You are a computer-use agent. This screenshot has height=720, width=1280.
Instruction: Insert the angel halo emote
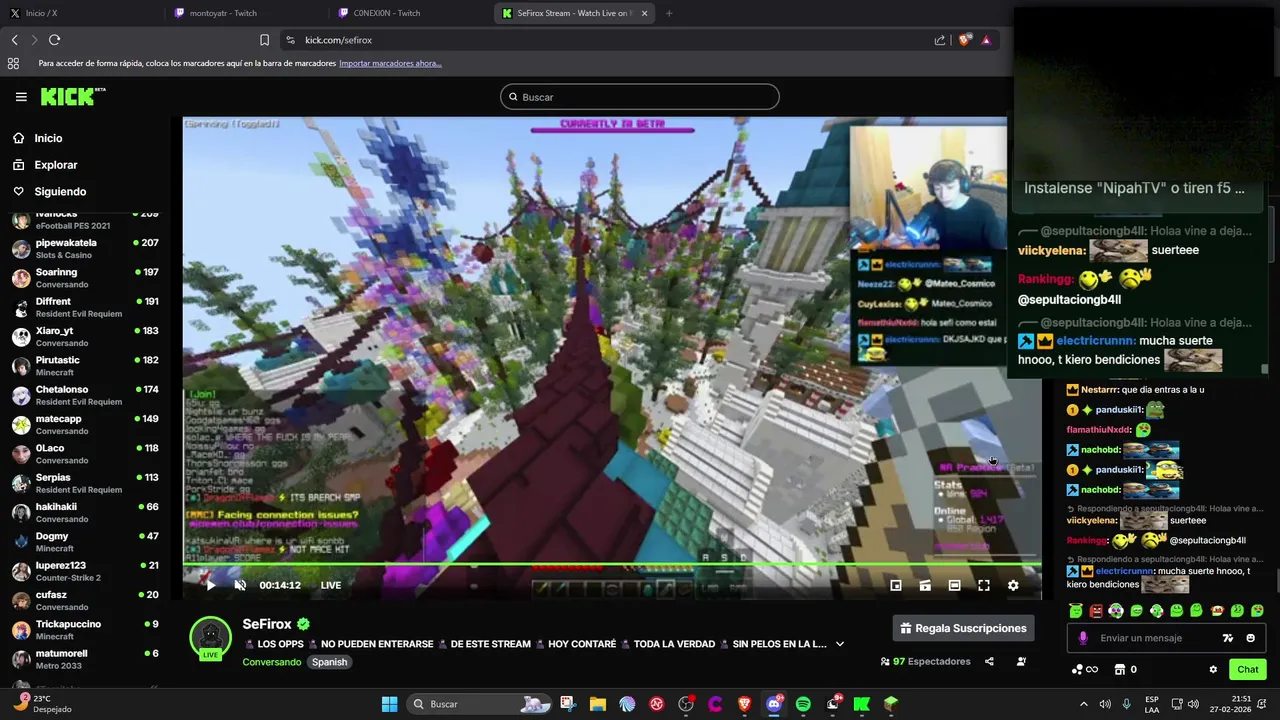point(1076,611)
